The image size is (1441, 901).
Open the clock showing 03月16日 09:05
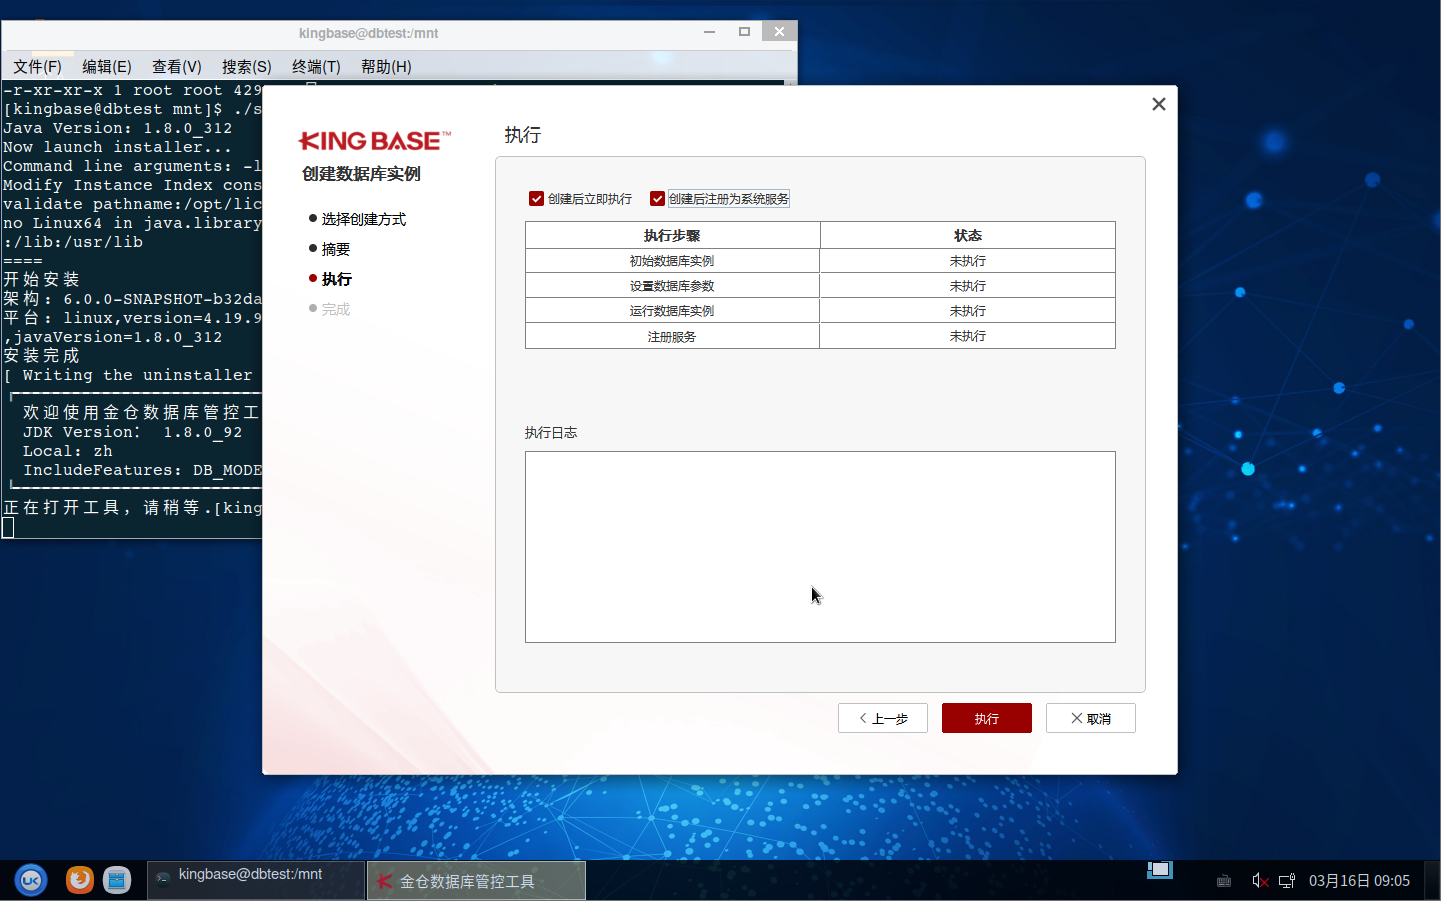1359,881
